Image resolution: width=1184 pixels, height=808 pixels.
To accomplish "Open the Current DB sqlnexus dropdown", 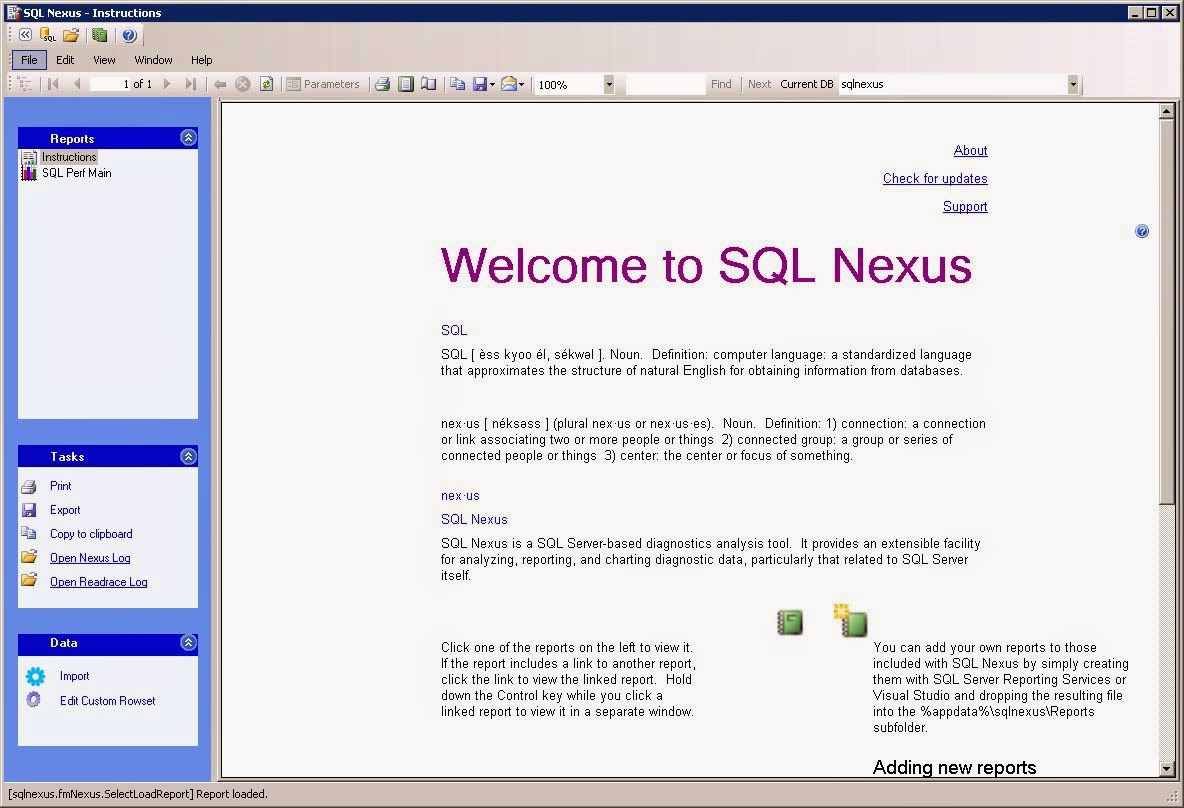I will [1072, 85].
